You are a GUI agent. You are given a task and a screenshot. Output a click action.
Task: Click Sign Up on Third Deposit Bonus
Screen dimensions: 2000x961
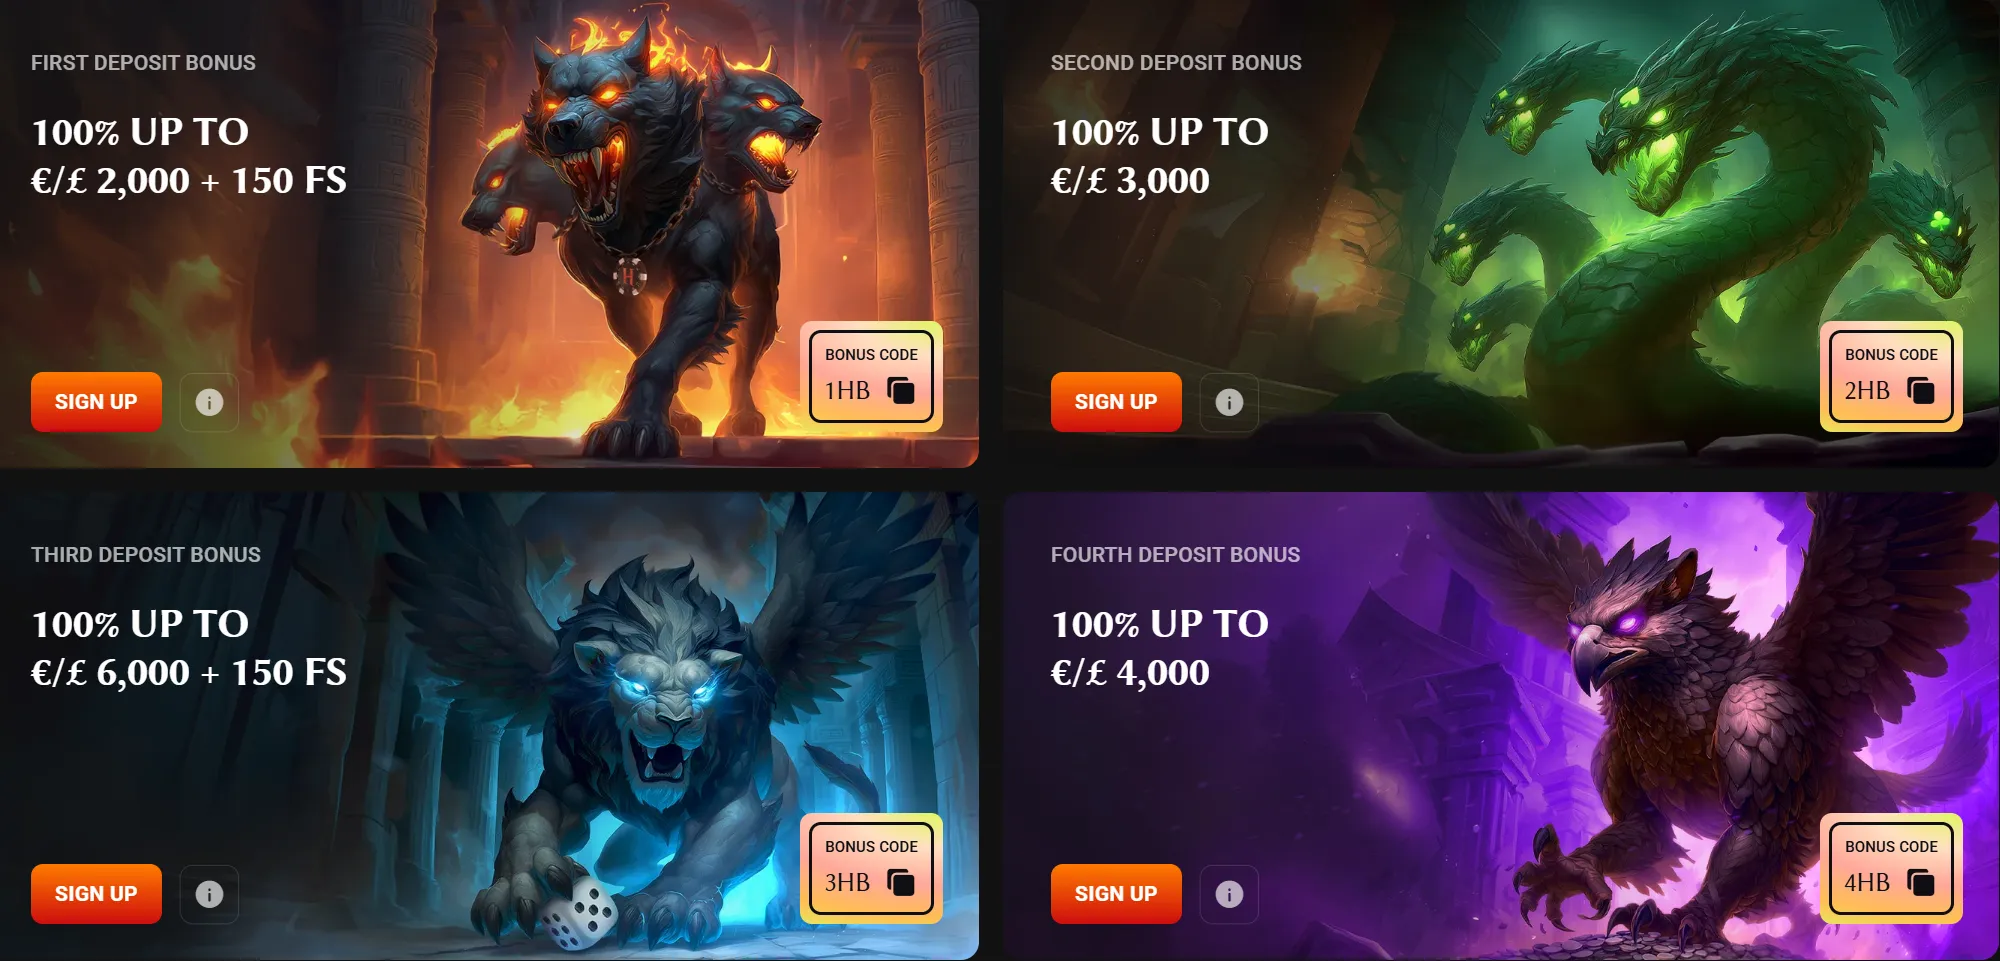(96, 894)
